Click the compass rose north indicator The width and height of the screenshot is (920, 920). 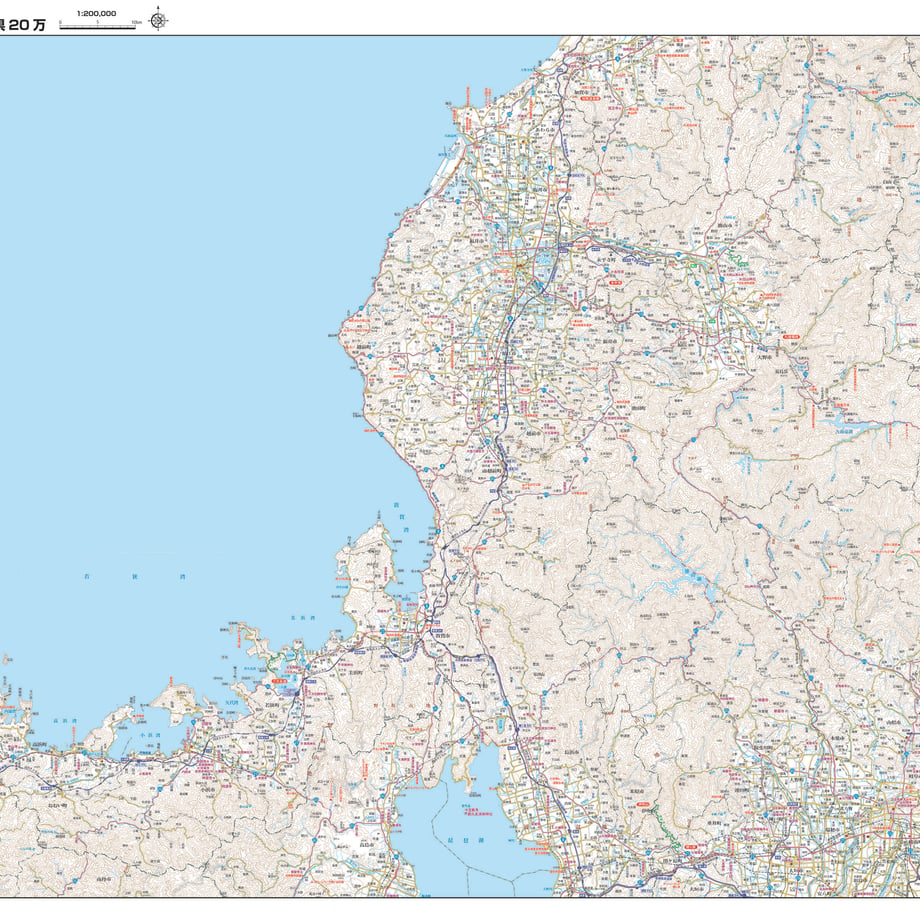(x=157, y=20)
